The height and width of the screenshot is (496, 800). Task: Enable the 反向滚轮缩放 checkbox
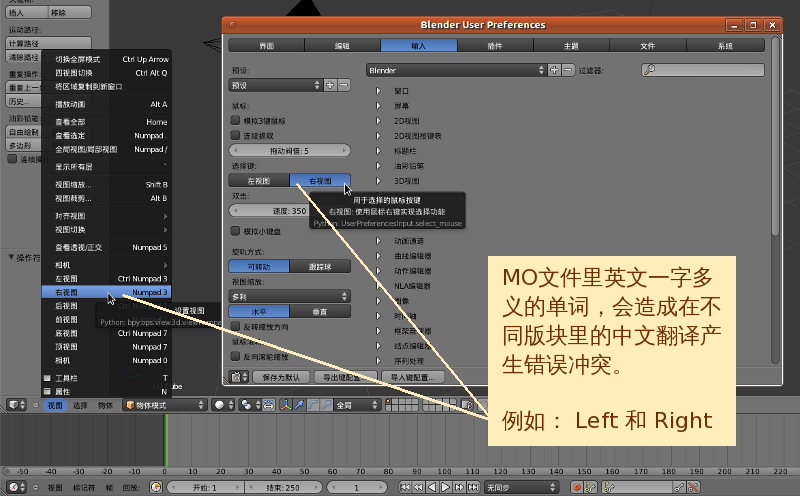click(235, 356)
